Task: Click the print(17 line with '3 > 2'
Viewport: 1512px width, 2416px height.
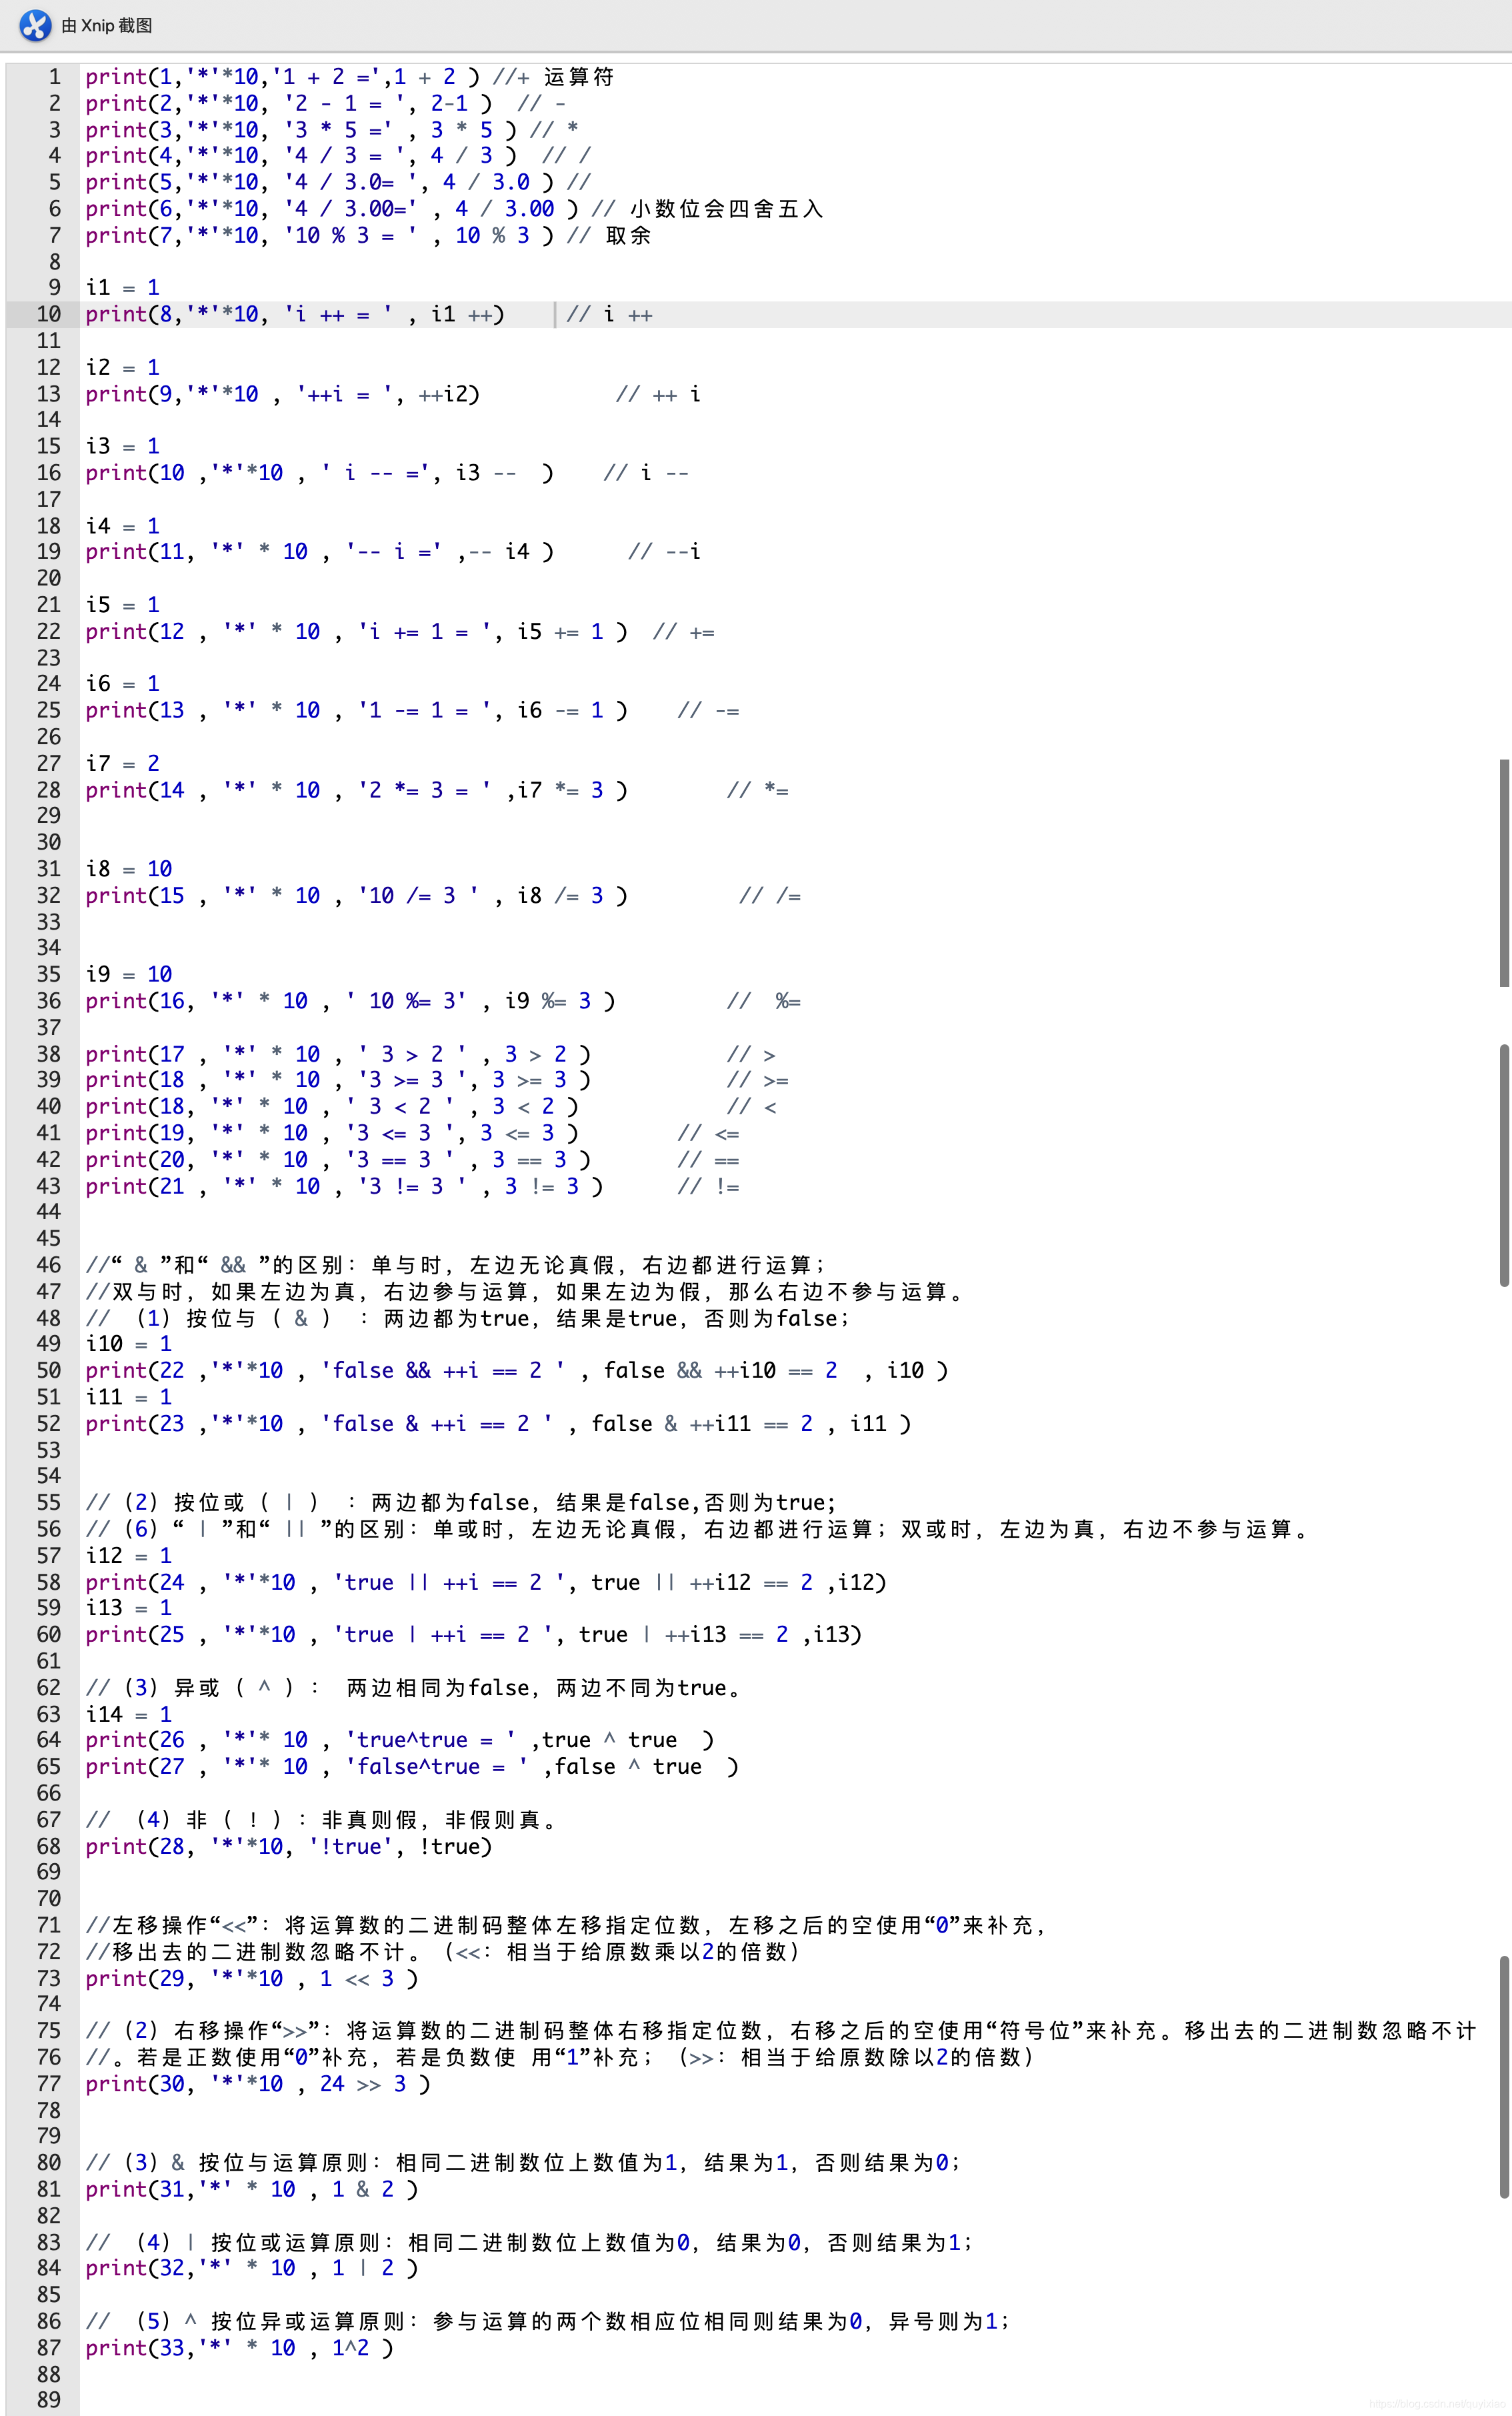Action: [x=338, y=1054]
